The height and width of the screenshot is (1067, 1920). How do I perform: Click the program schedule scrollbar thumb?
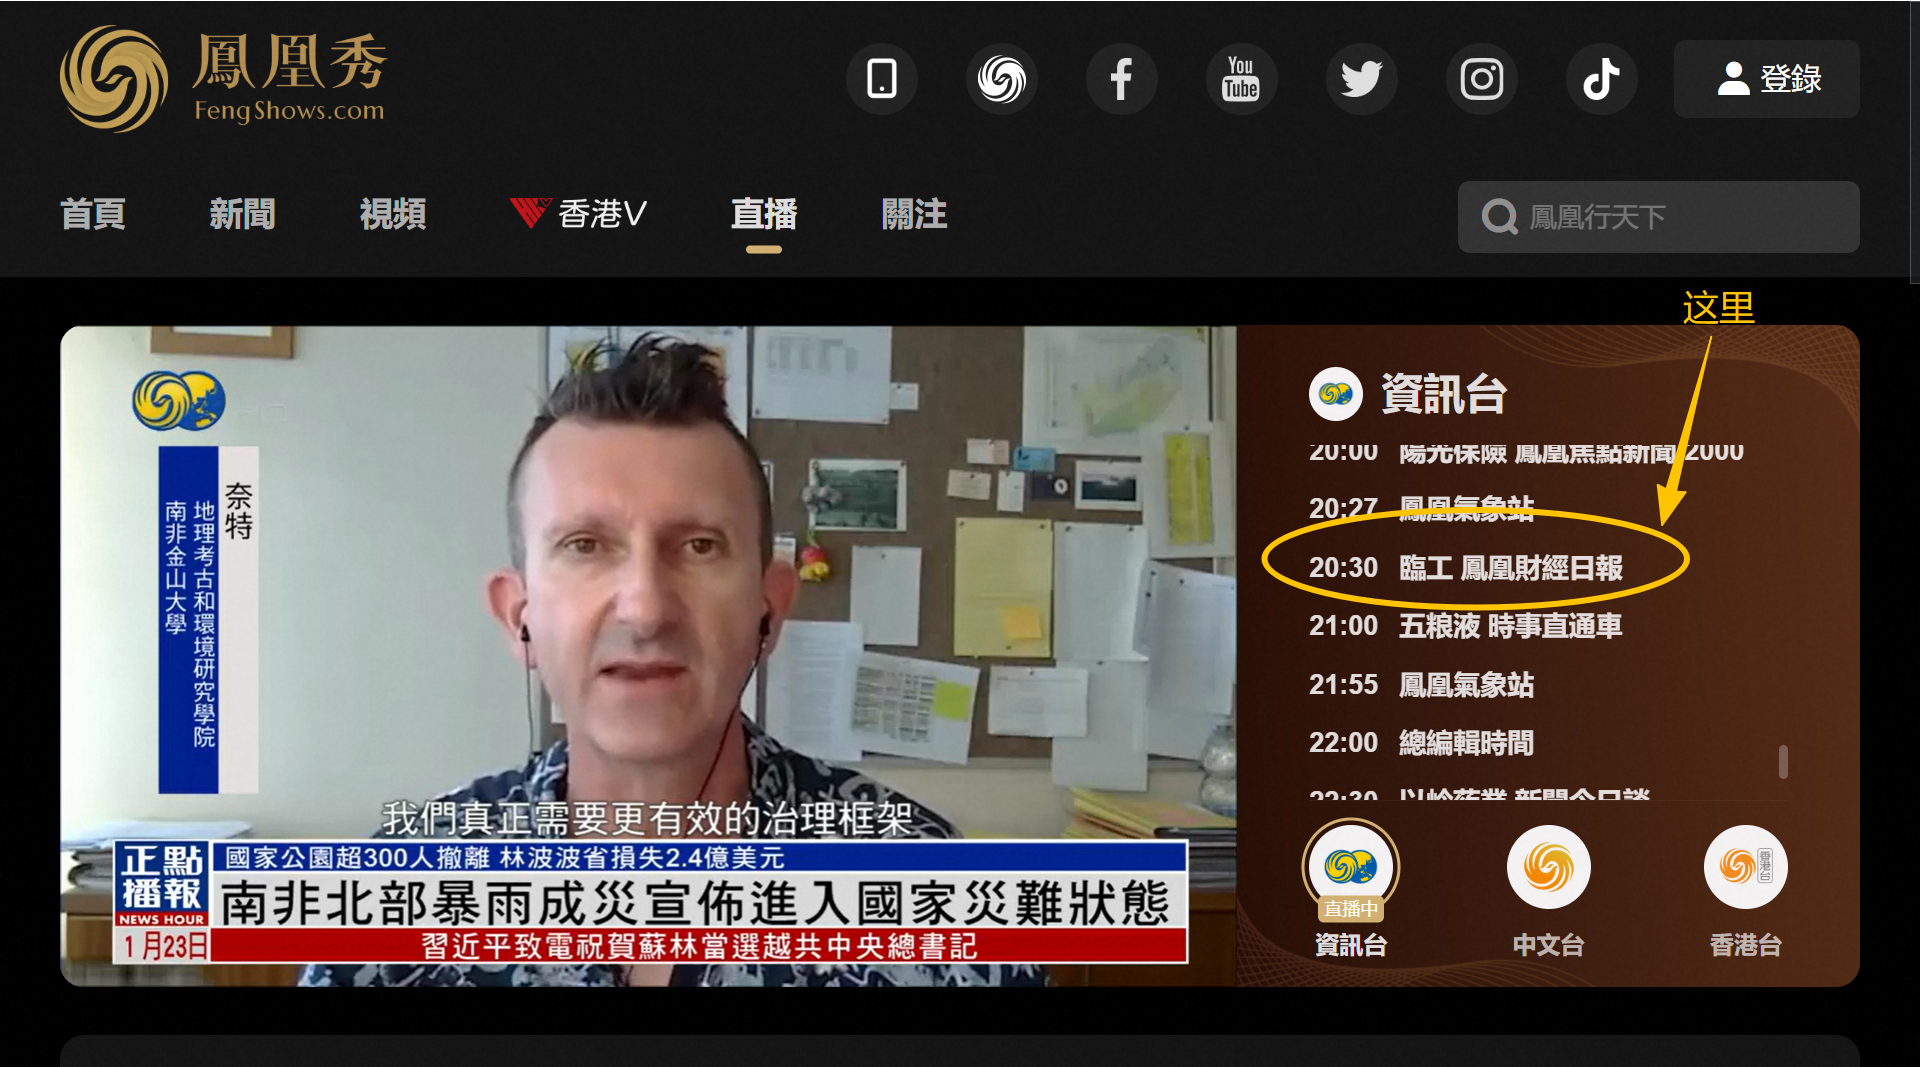coord(1783,761)
